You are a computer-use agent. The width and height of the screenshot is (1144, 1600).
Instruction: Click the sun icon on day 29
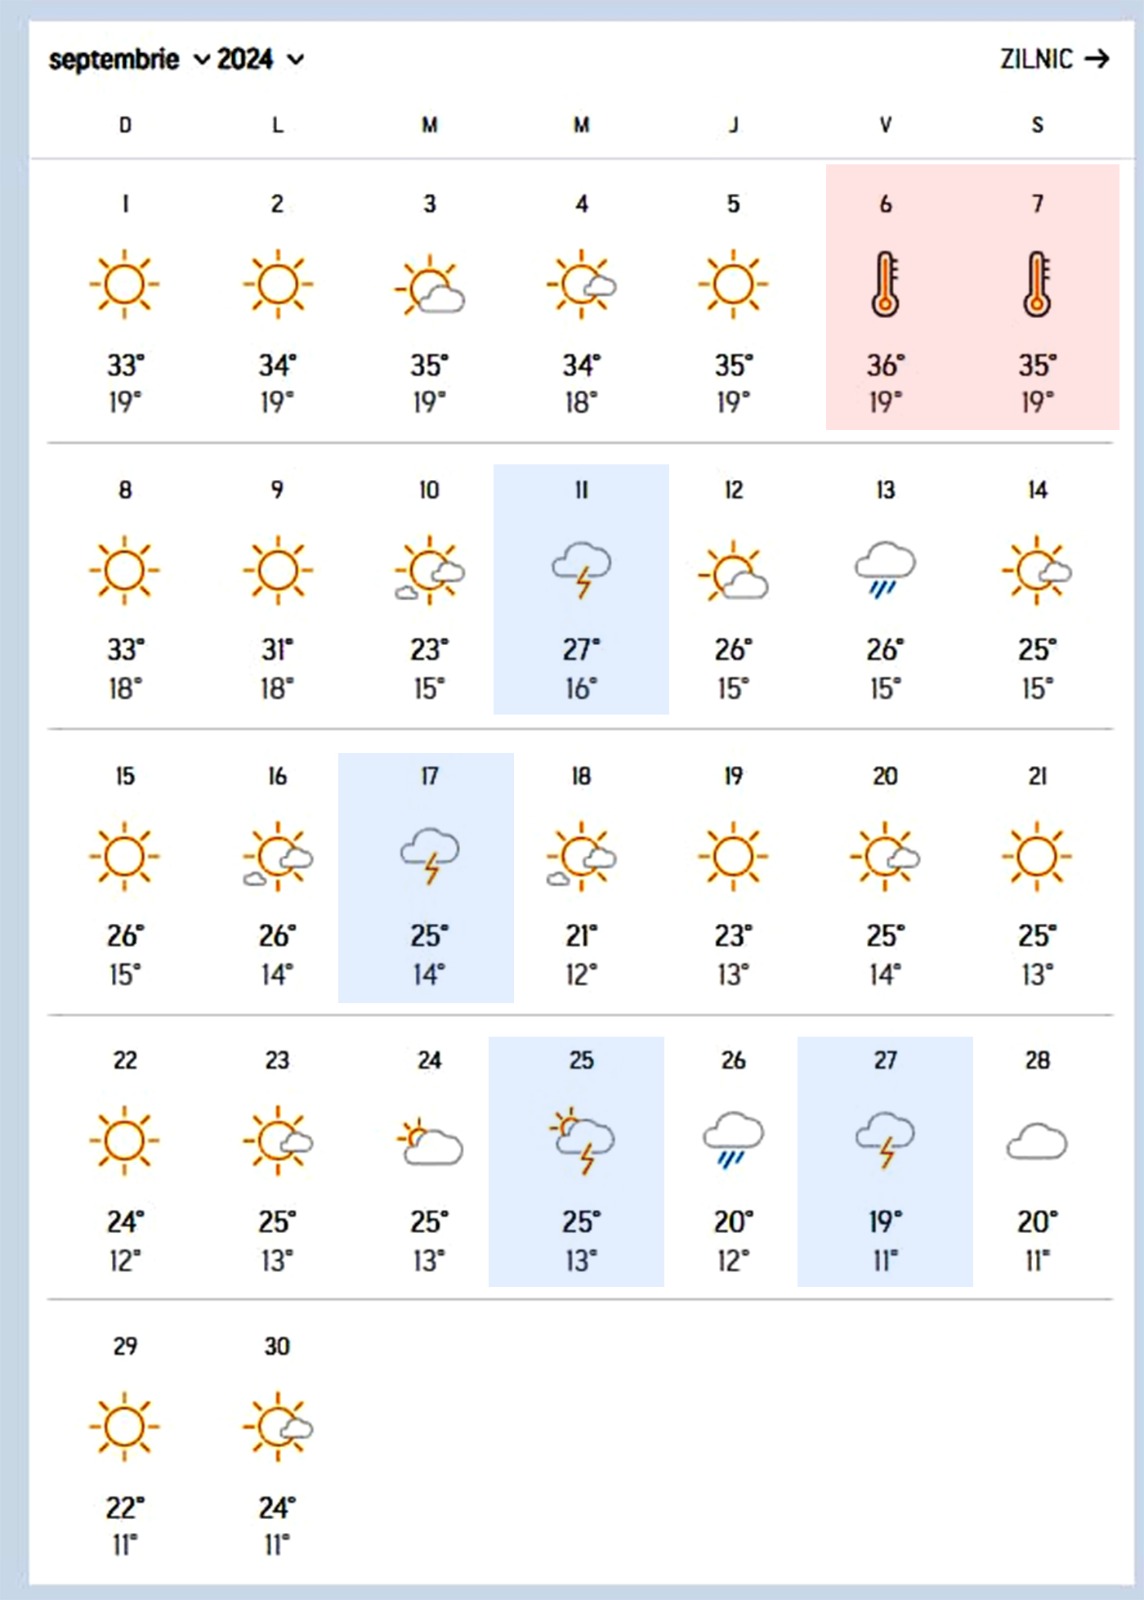(125, 1426)
